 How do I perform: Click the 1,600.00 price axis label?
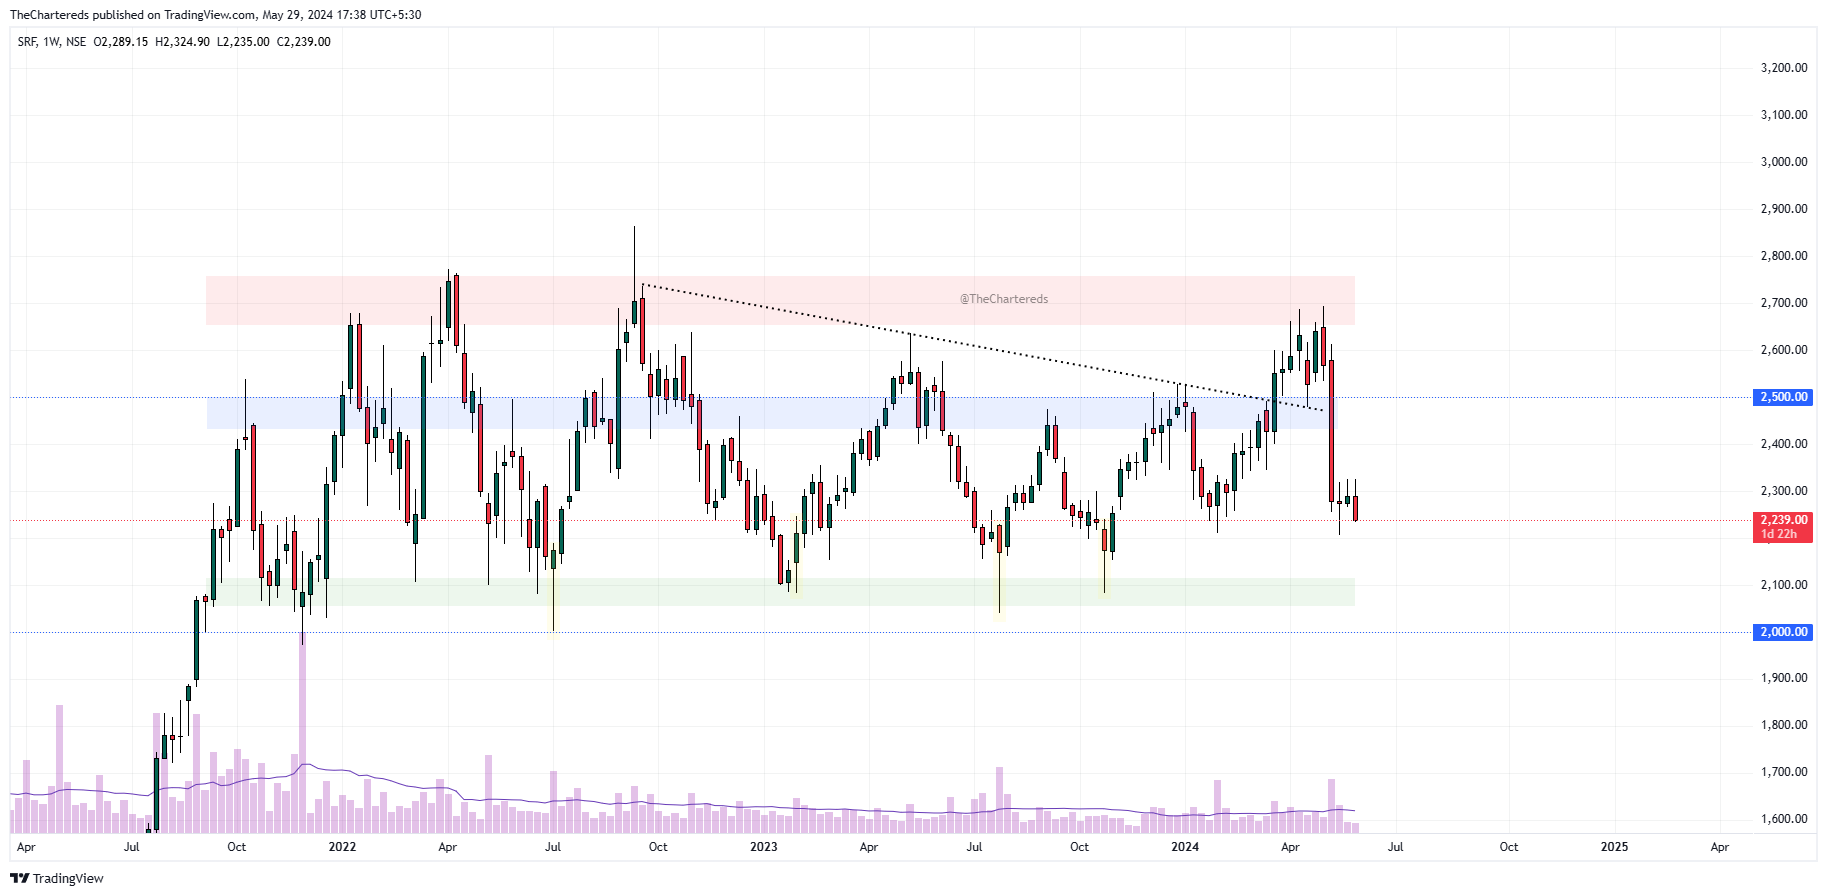(1783, 819)
